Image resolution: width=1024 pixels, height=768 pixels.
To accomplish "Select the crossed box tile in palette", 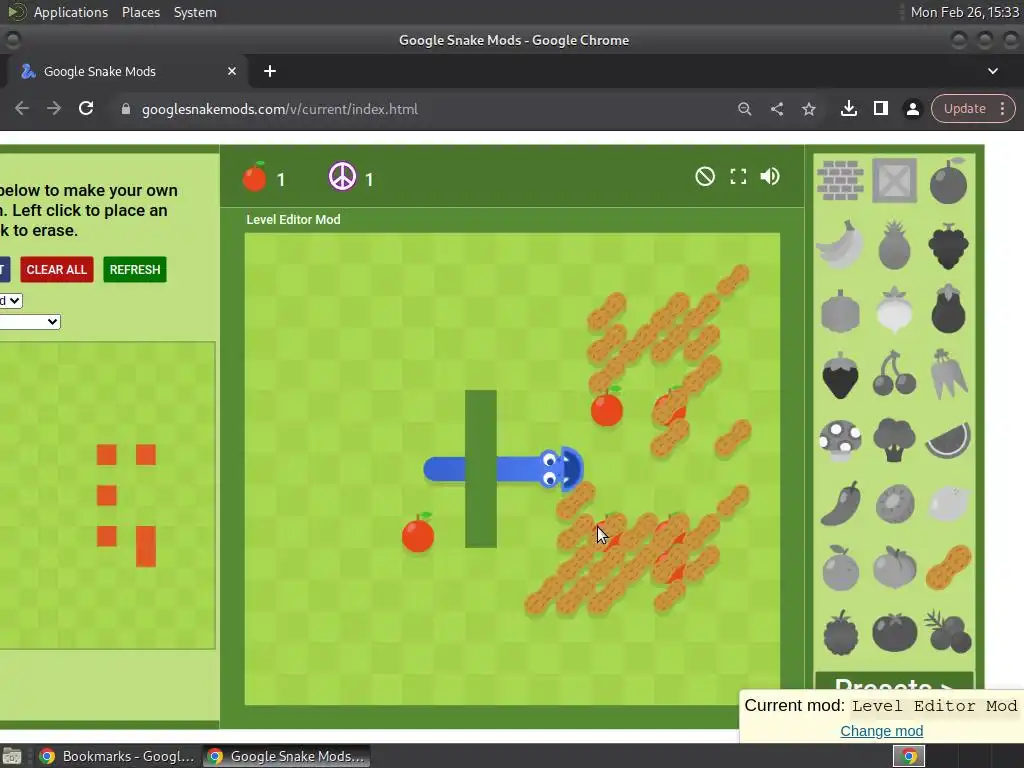I will (894, 180).
